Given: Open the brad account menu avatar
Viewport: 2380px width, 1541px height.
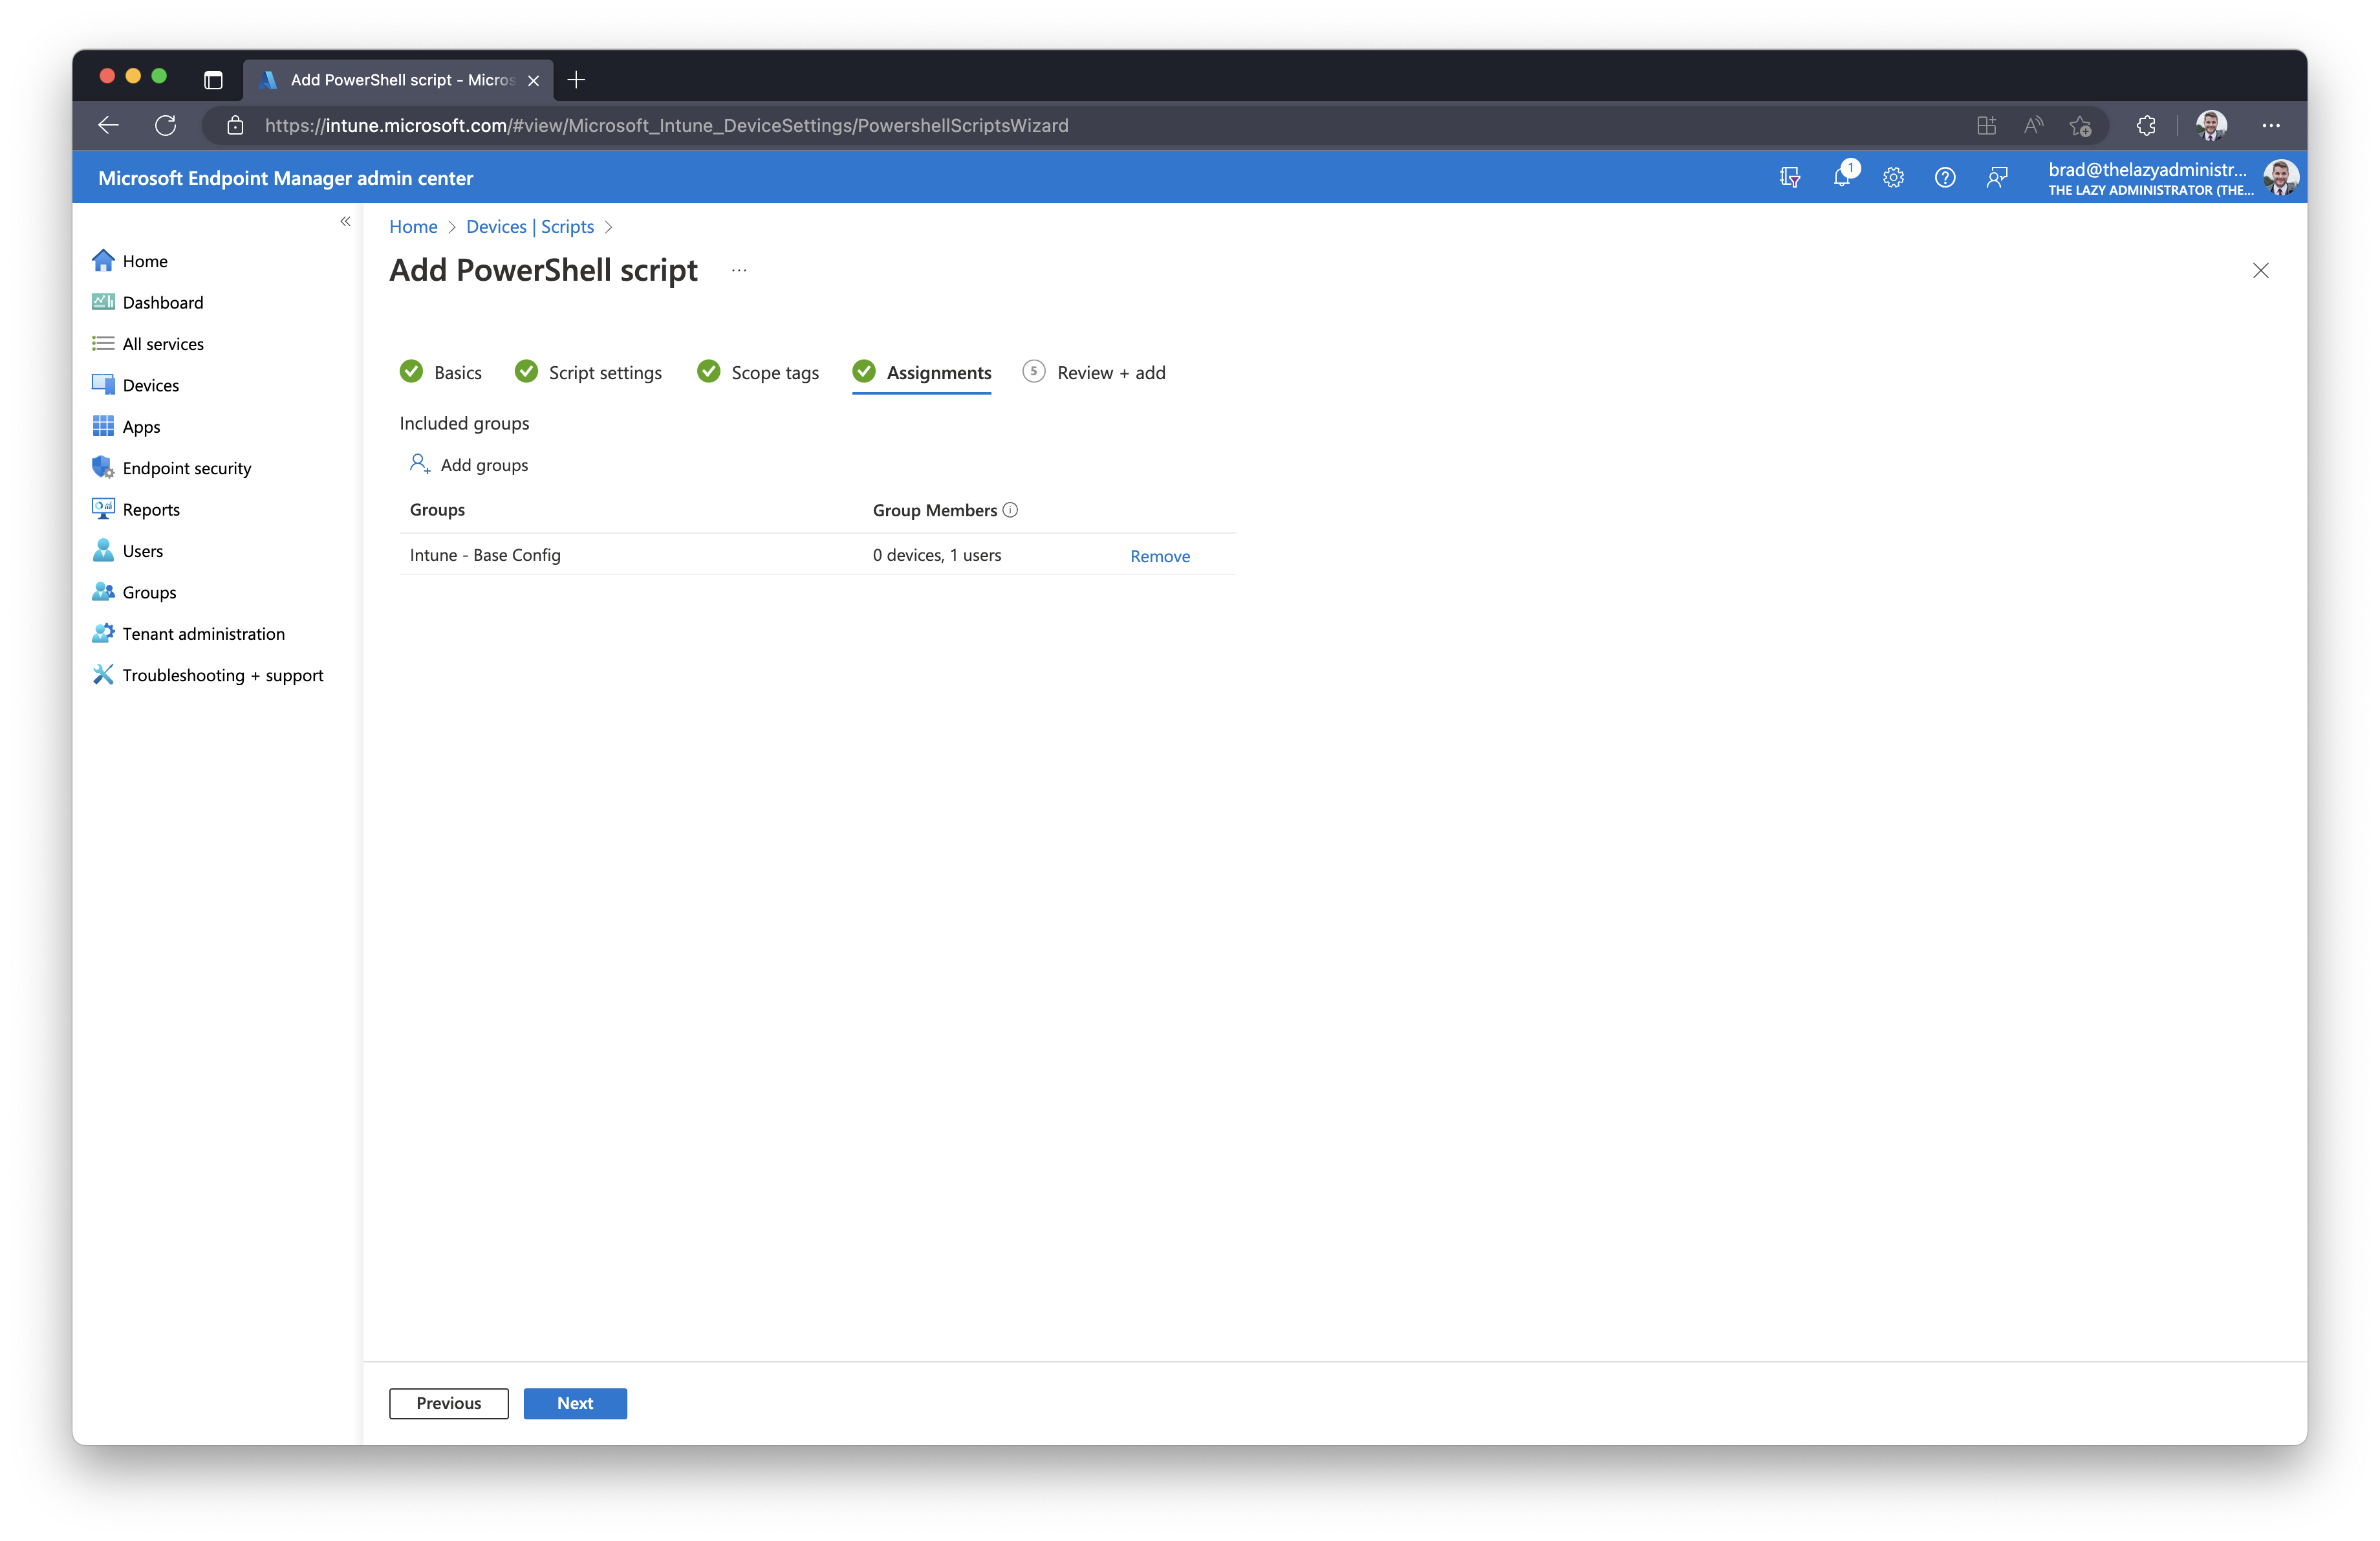Looking at the screenshot, I should coord(2282,177).
